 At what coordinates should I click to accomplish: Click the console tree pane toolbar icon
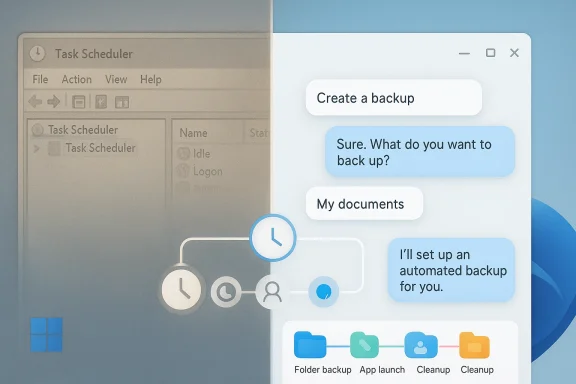pos(78,102)
